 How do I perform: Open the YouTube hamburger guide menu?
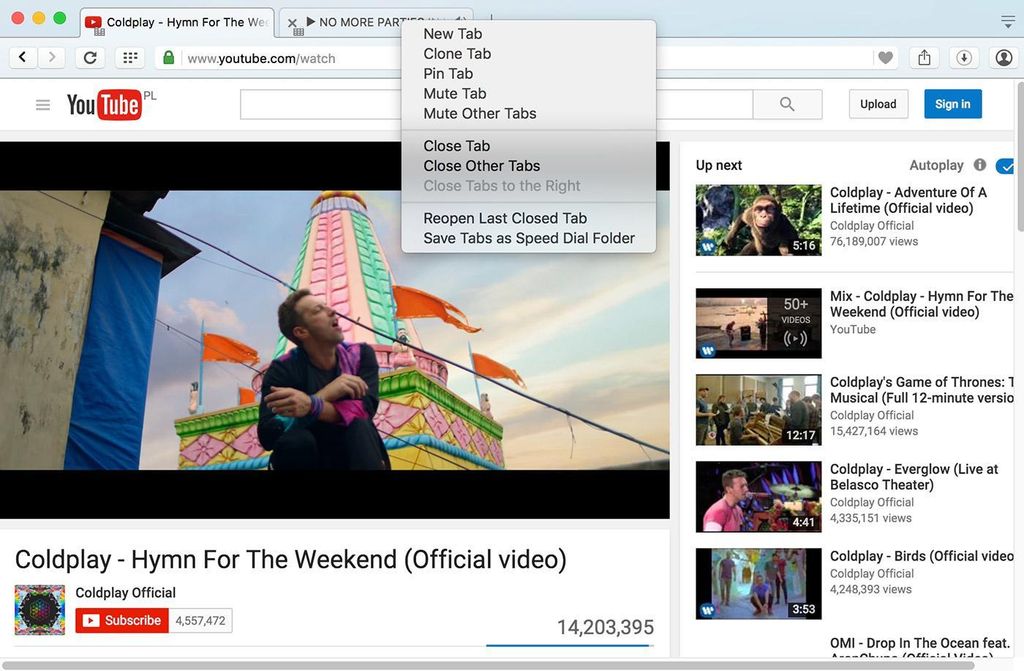tap(43, 104)
